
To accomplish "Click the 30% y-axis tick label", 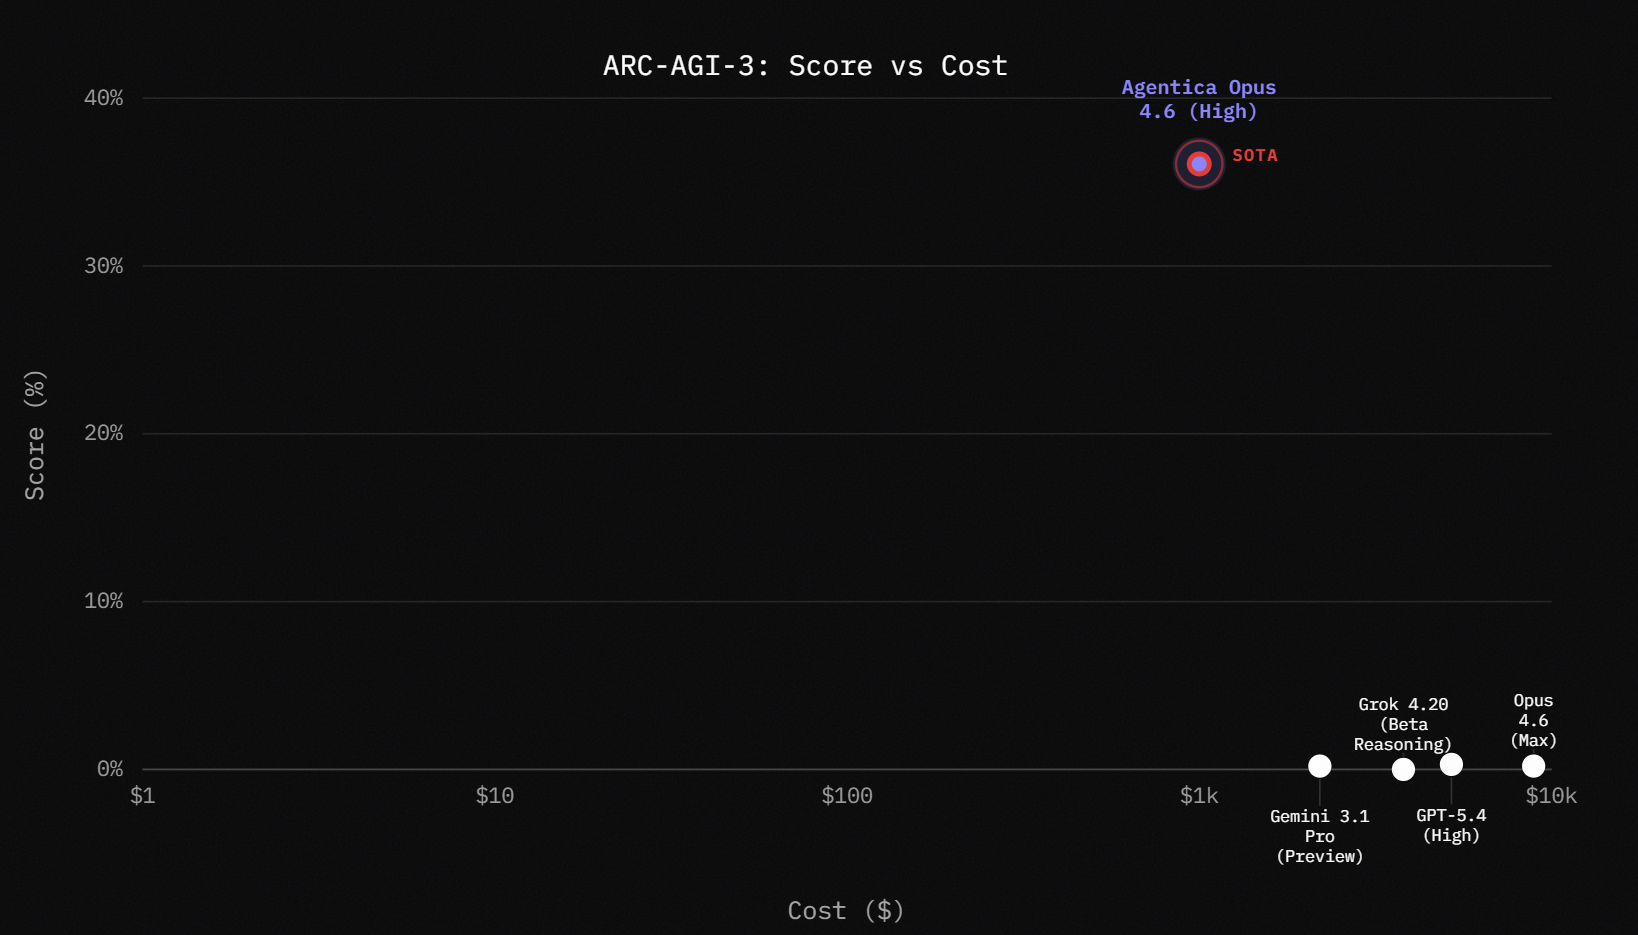I will (104, 266).
